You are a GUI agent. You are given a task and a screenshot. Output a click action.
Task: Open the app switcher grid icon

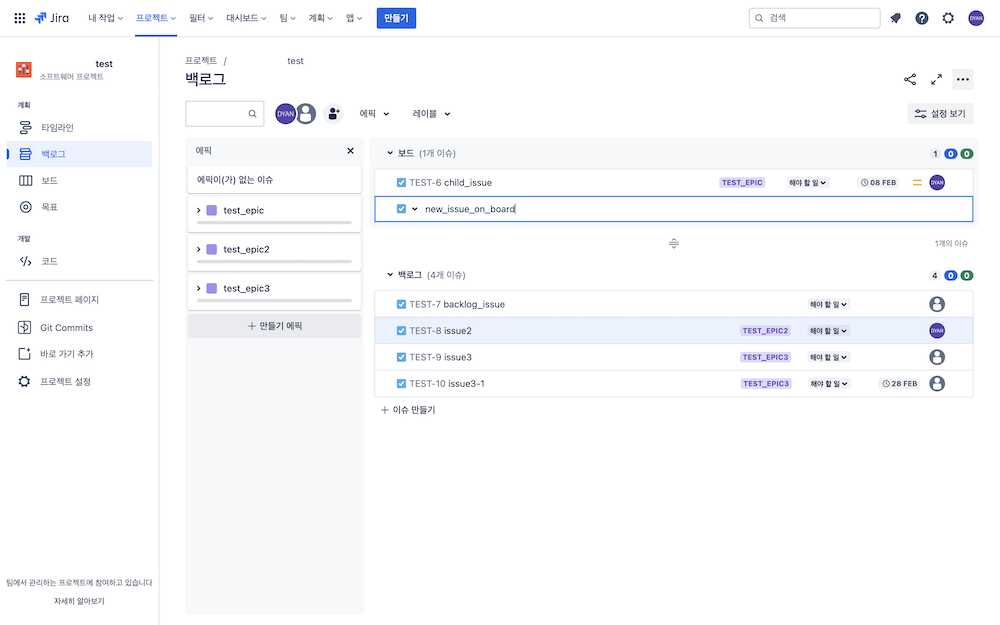coord(20,18)
